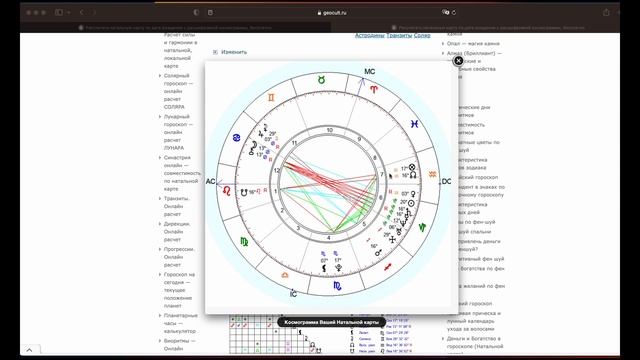Image resolution: width=640 pixels, height=360 pixels.
Task: Open the page translate icon
Action: [445, 13]
